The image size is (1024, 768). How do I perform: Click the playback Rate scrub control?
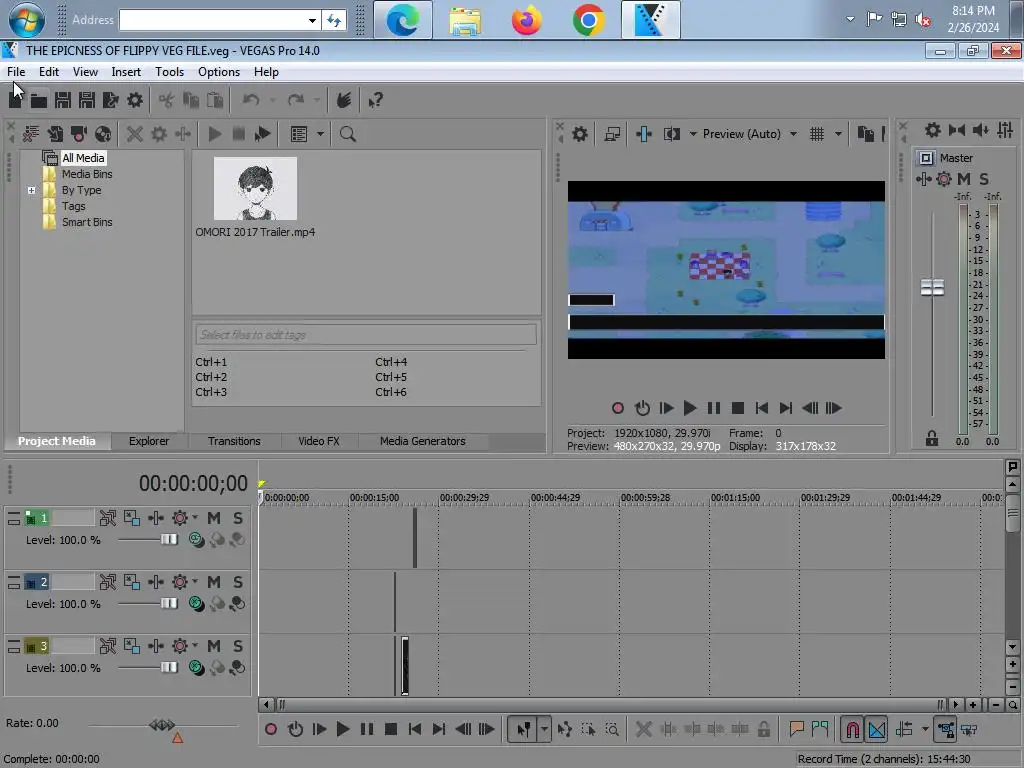pos(163,725)
